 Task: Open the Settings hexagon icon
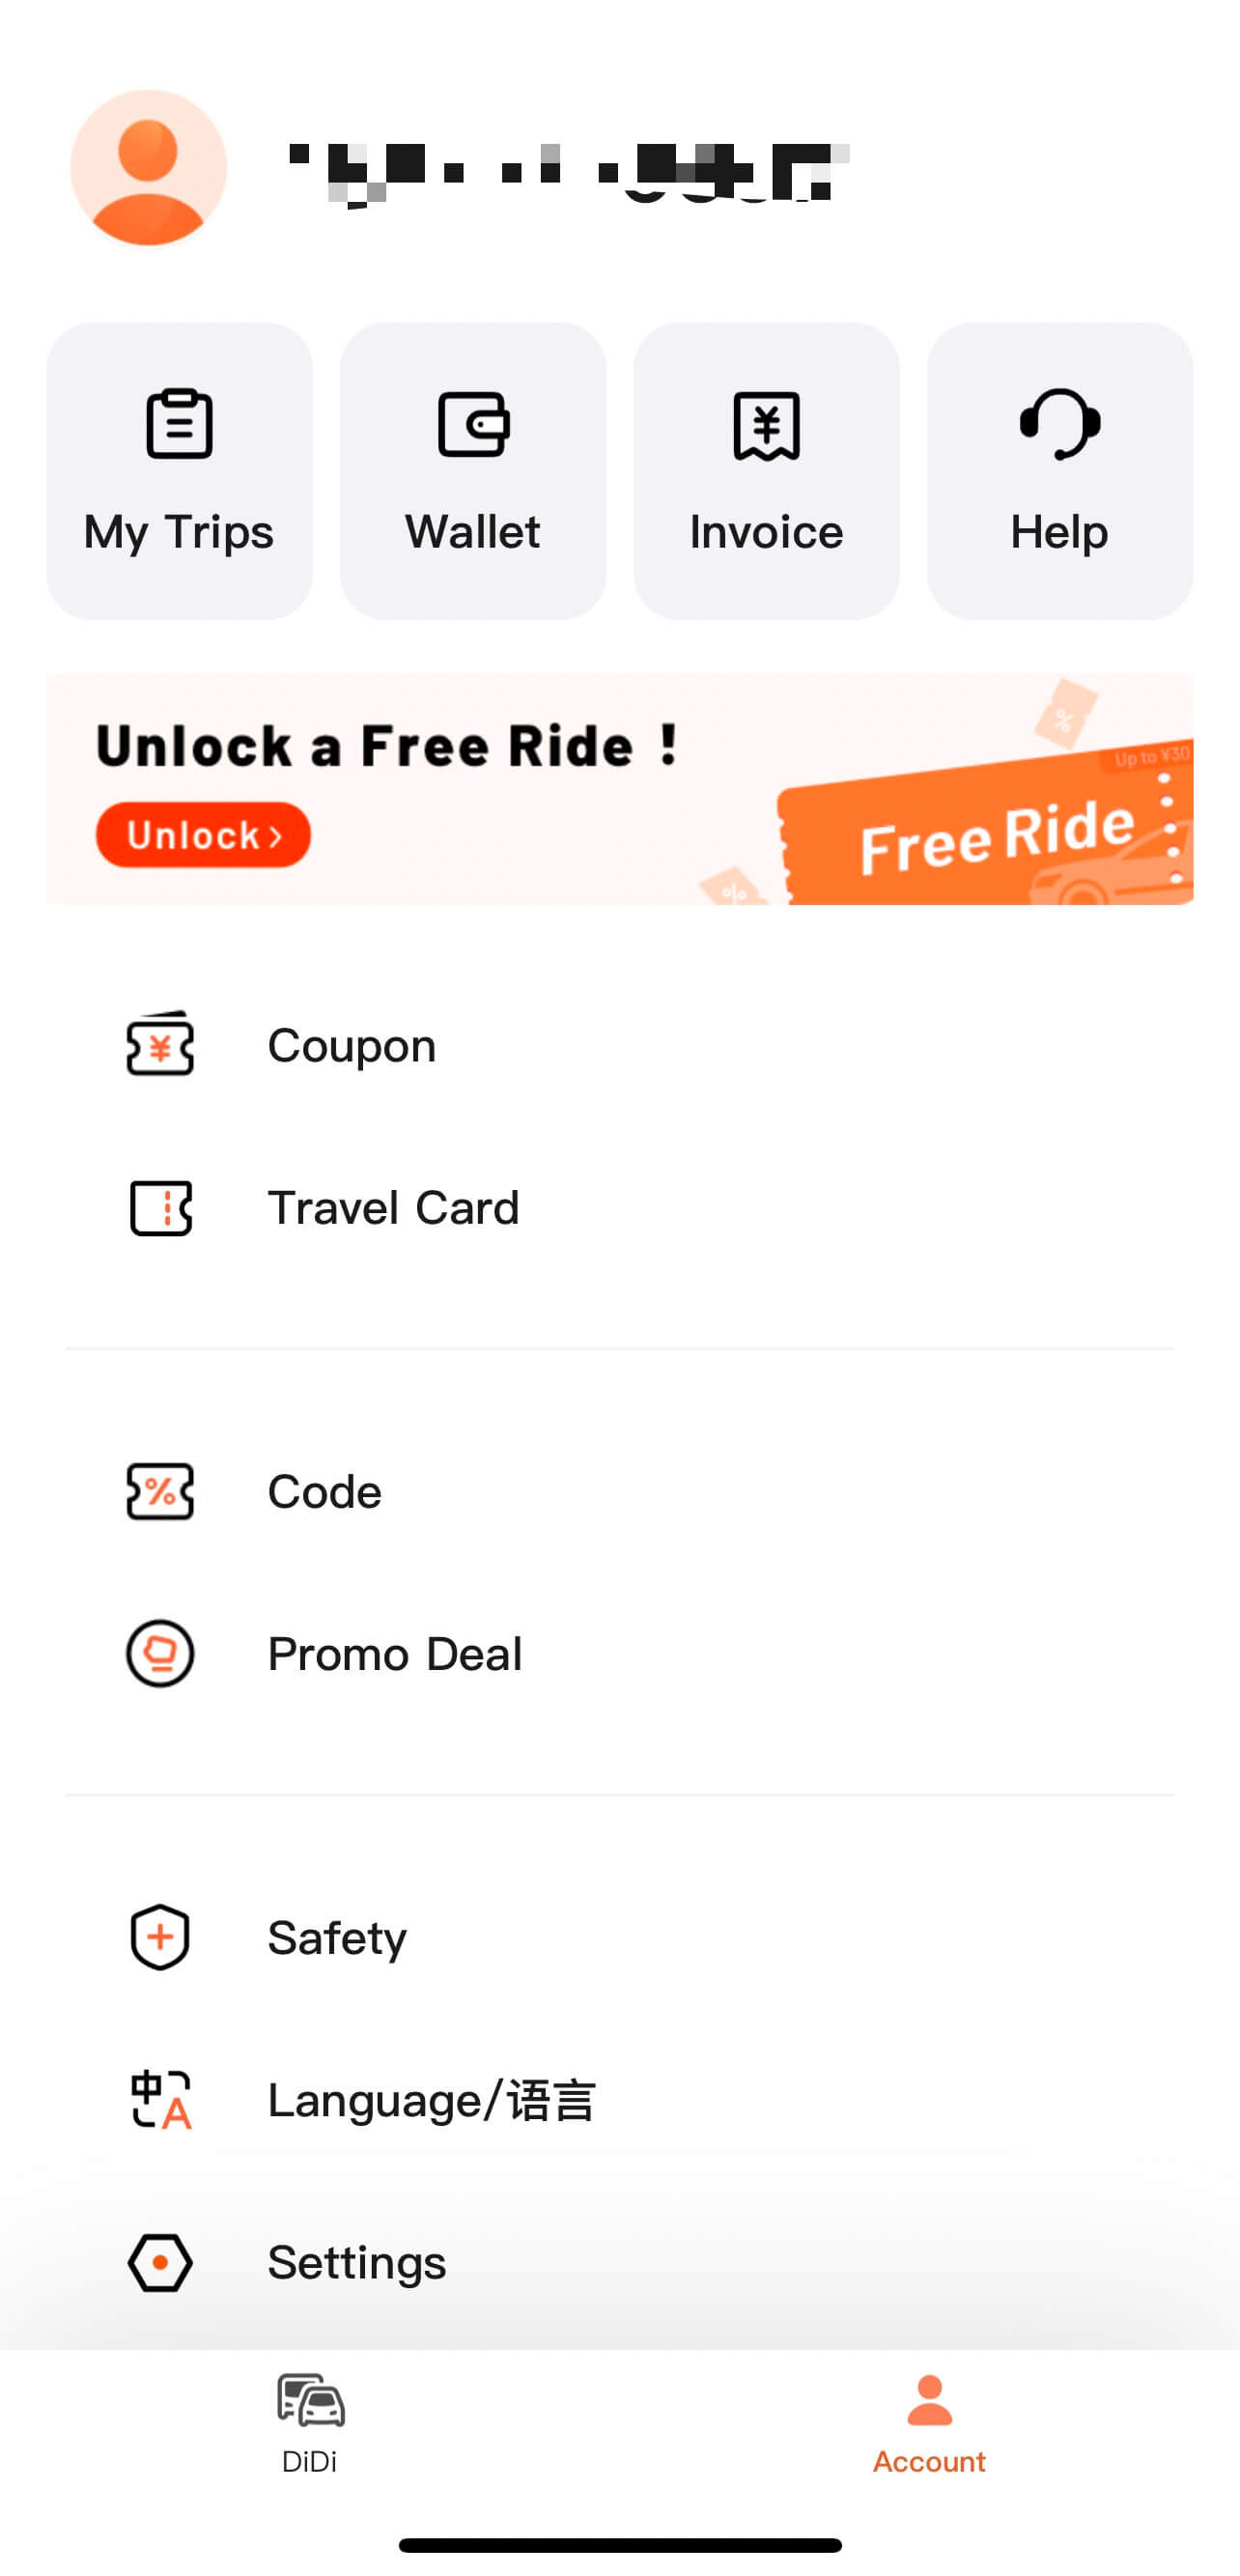coord(160,2262)
